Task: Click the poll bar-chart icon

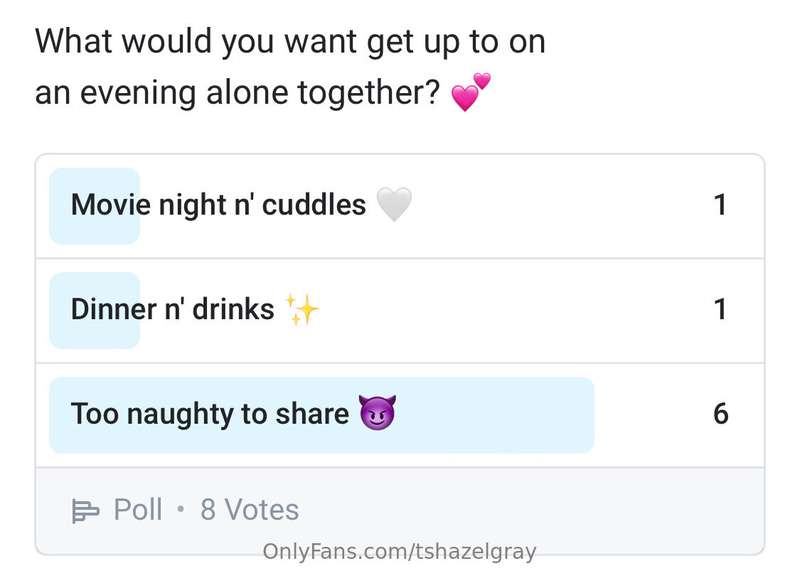Action: tap(85, 511)
